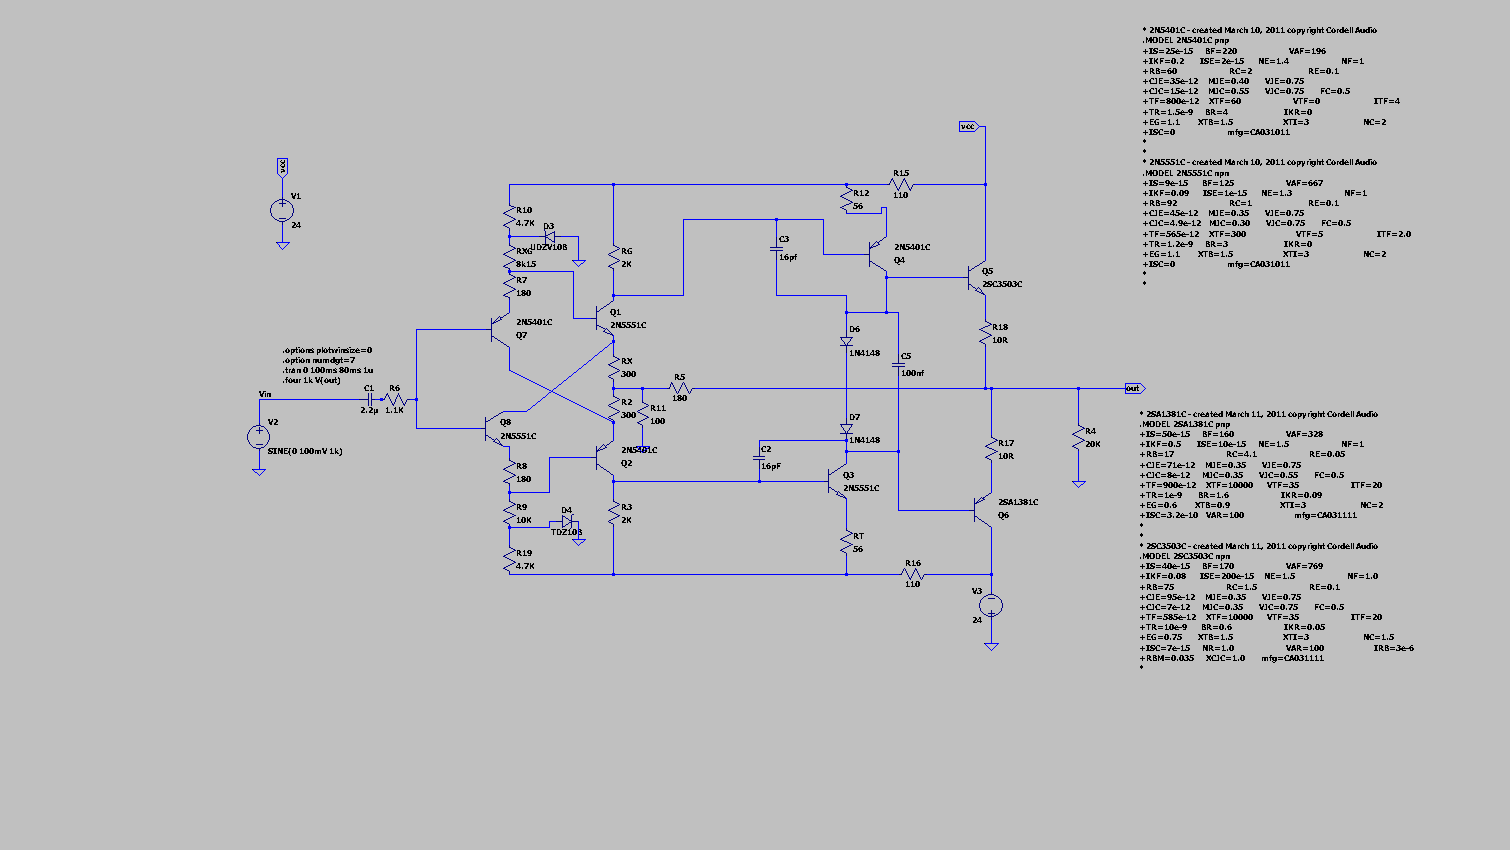This screenshot has height=850, width=1510.
Task: Select resistor R5 symbol
Action: click(x=680, y=388)
